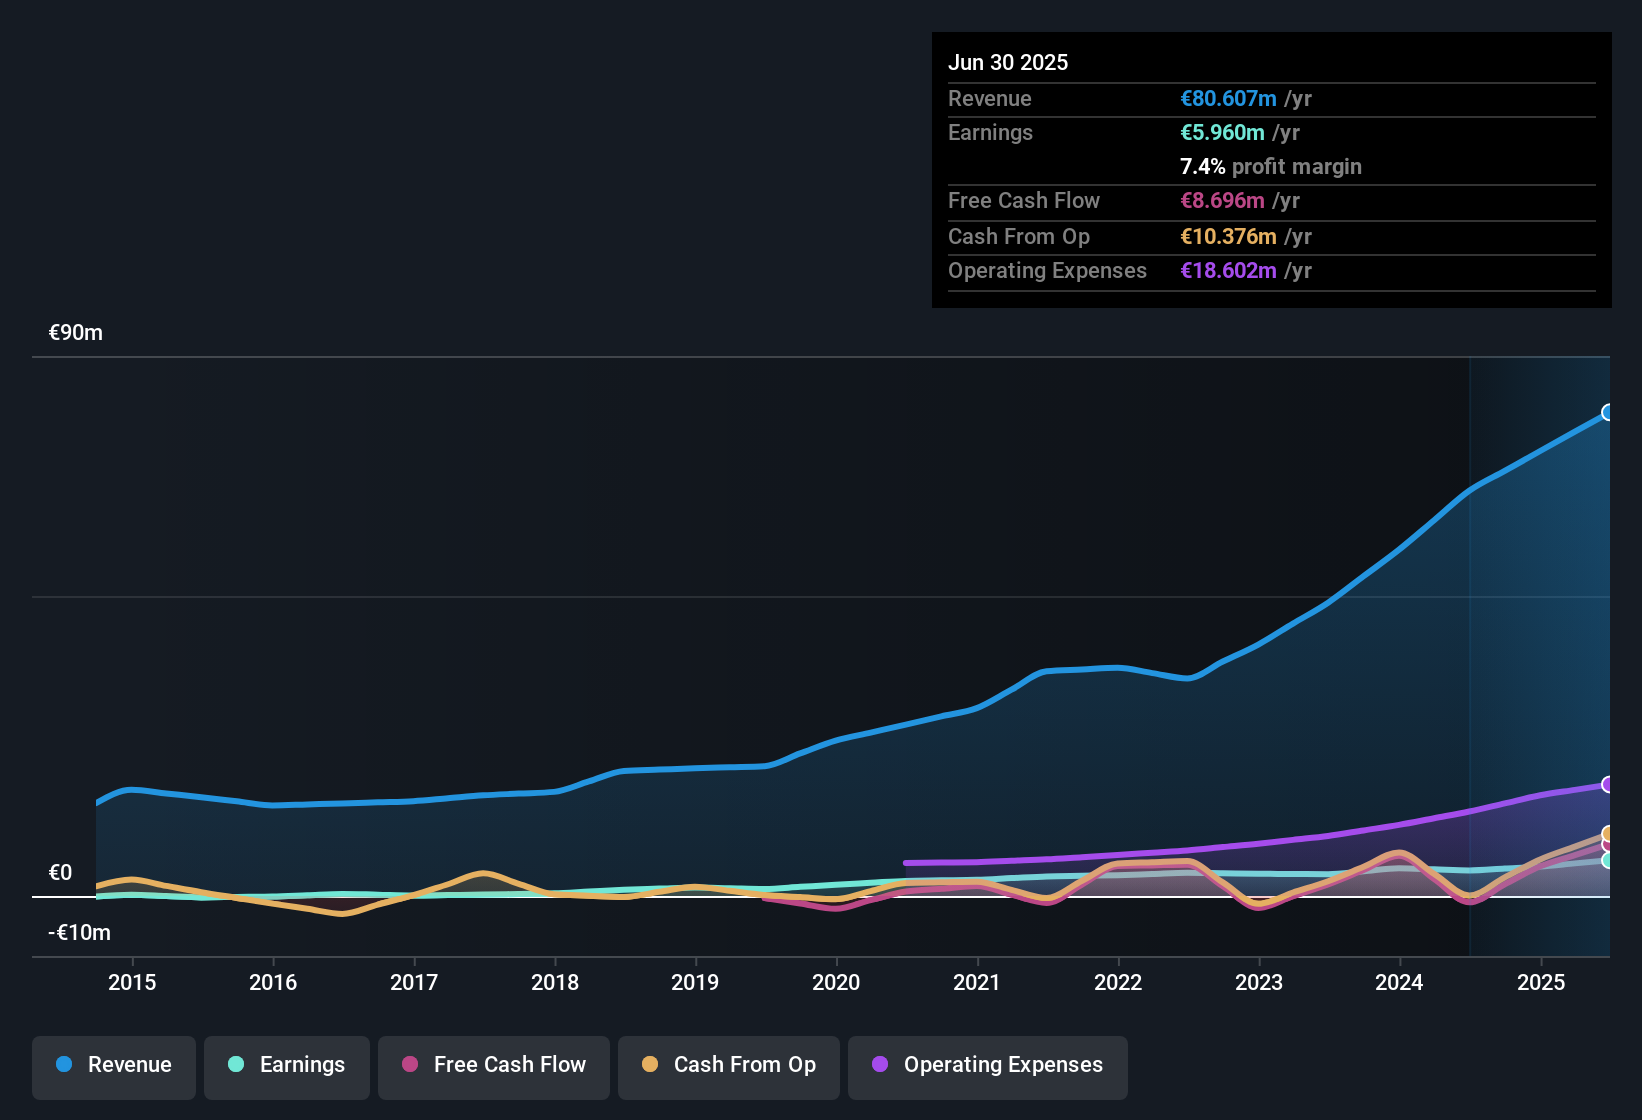
Task: Expand the Jun 30 2025 tooltip panel
Action: (x=1008, y=62)
